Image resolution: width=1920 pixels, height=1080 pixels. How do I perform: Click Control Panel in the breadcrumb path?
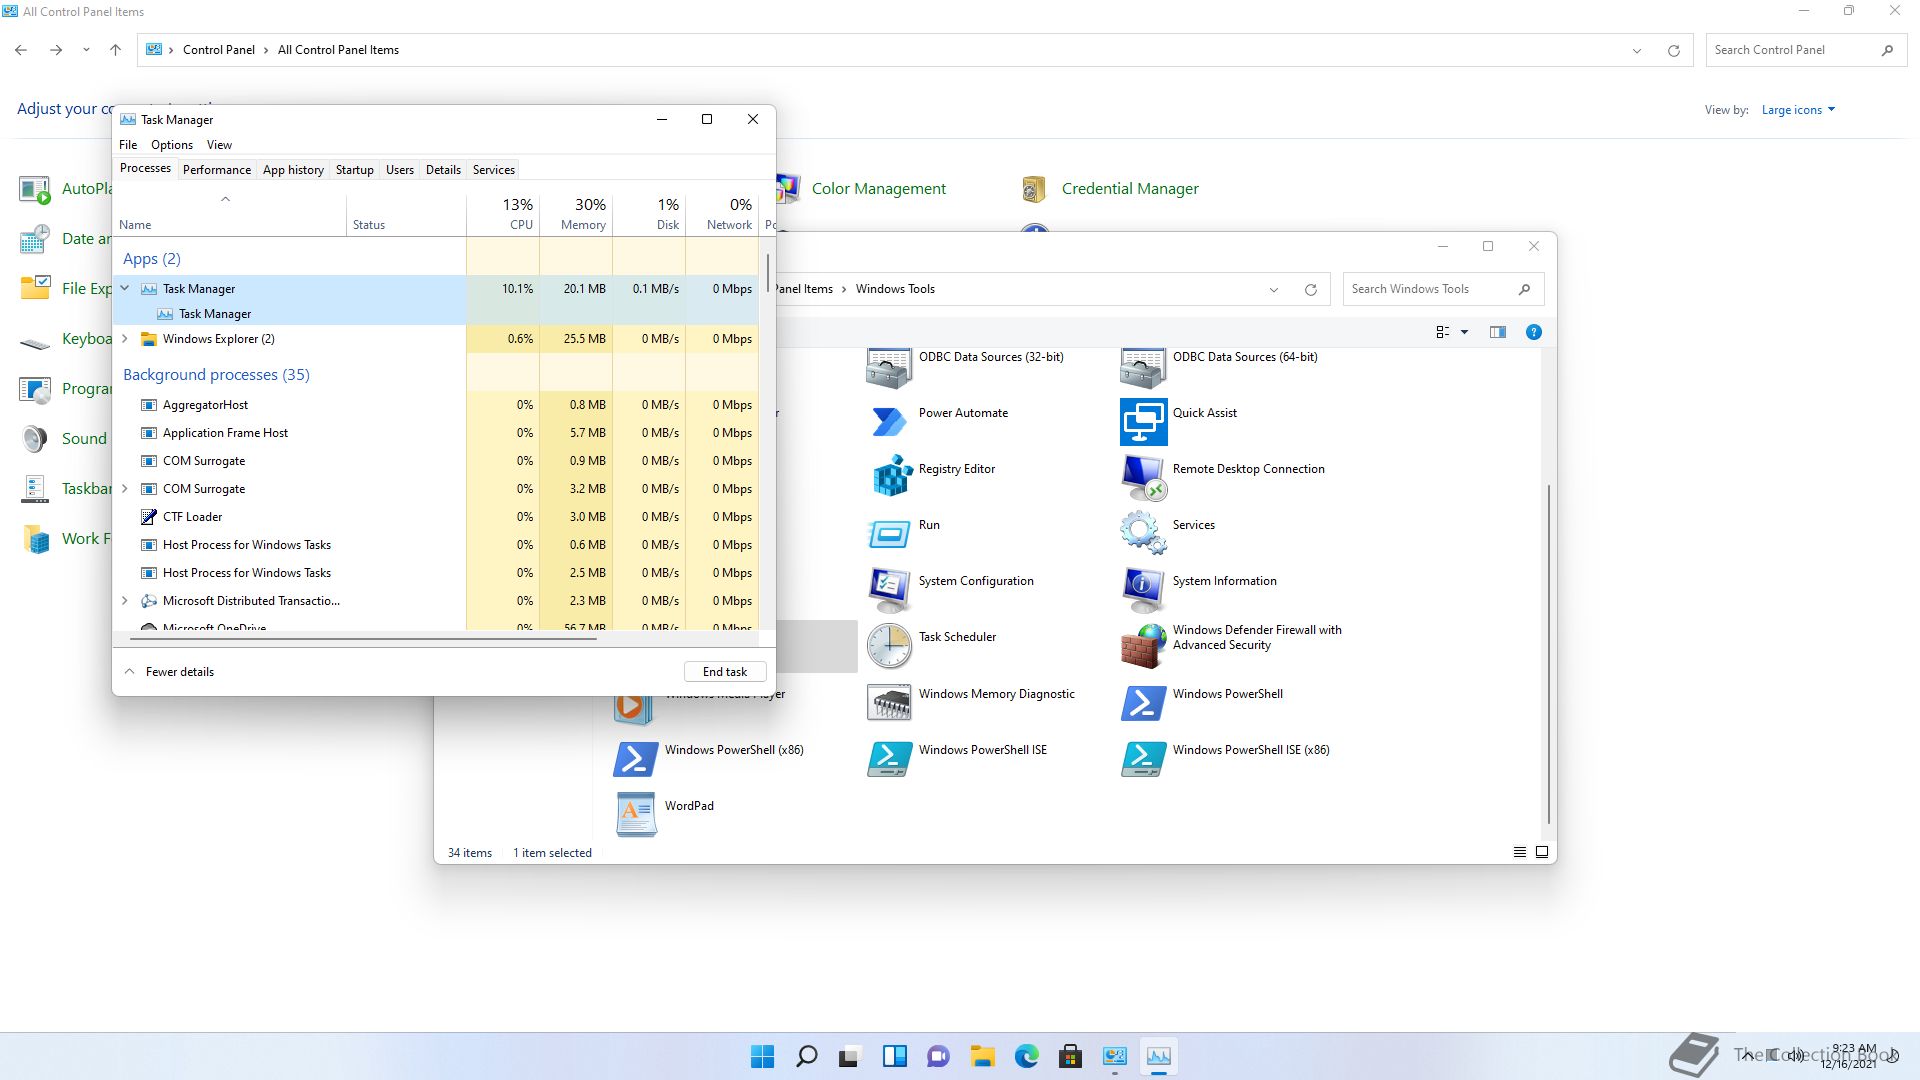[218, 50]
